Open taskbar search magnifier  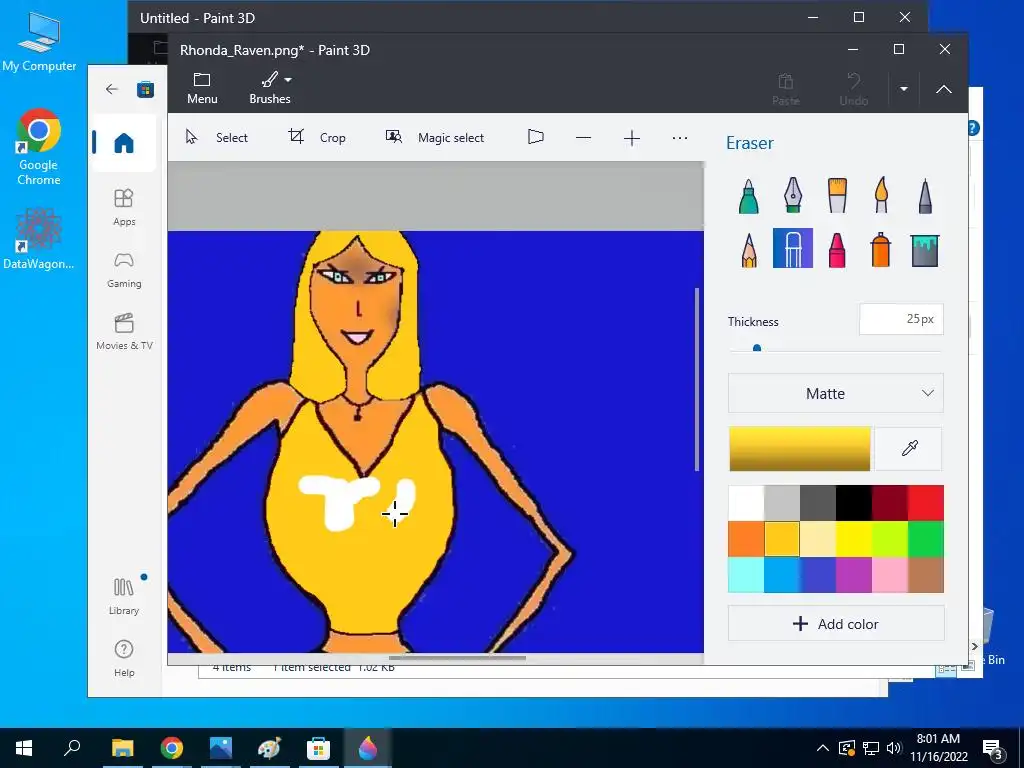pos(72,748)
